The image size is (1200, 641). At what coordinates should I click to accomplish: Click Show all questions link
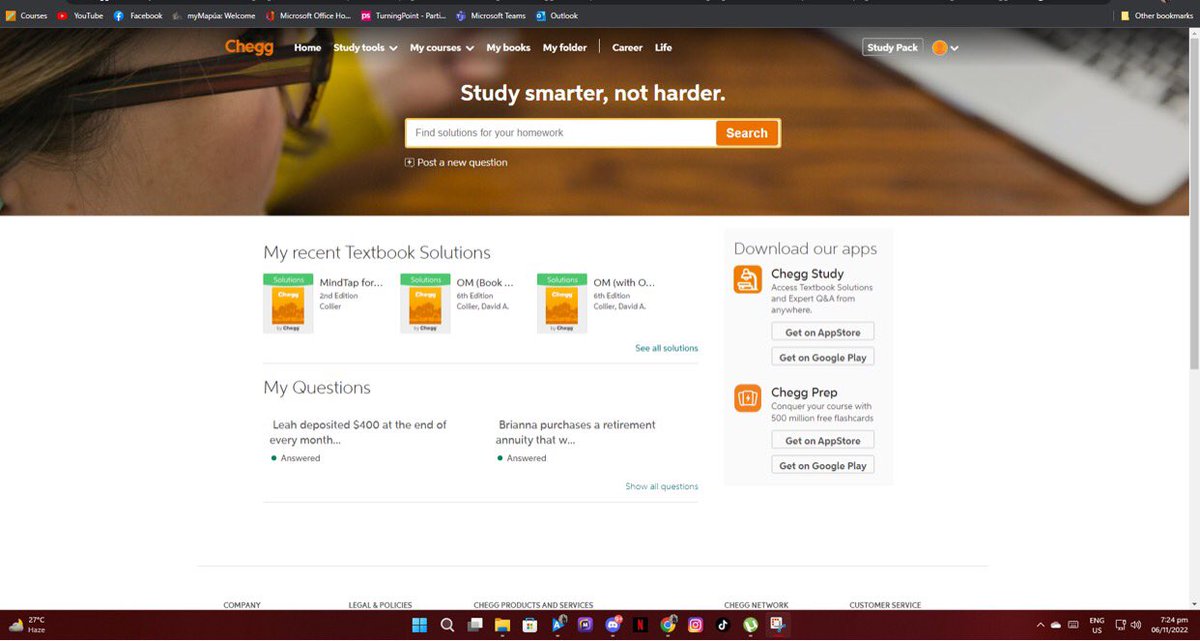662,486
